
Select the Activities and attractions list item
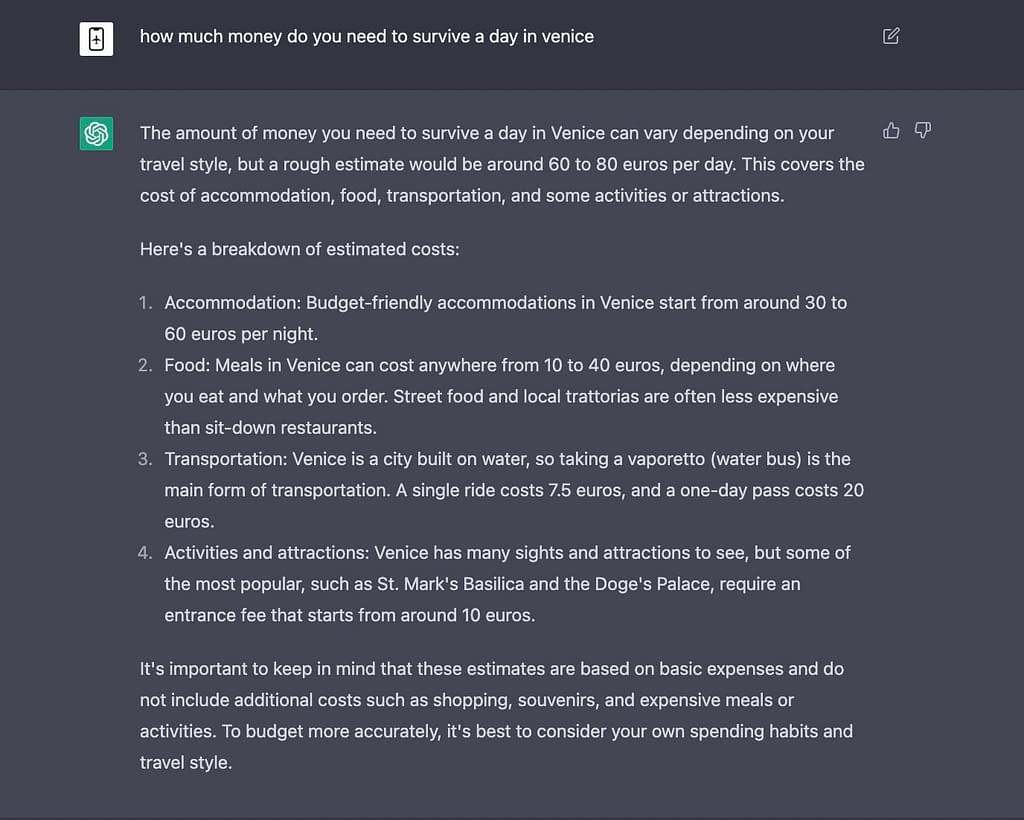pos(507,584)
